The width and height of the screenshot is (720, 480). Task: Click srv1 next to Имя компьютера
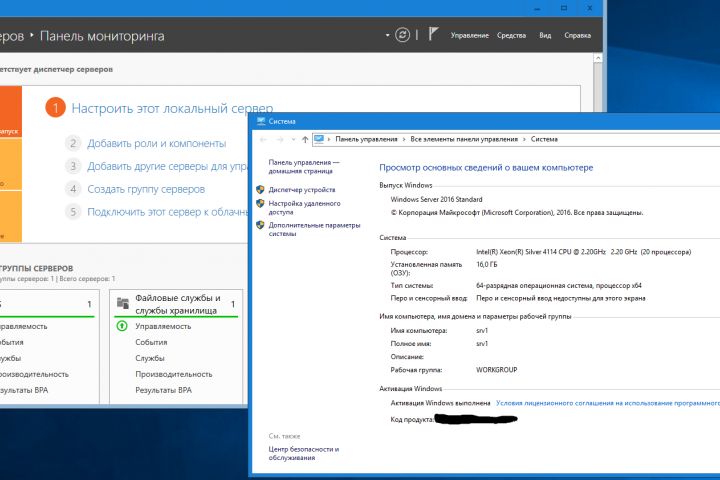pos(482,331)
